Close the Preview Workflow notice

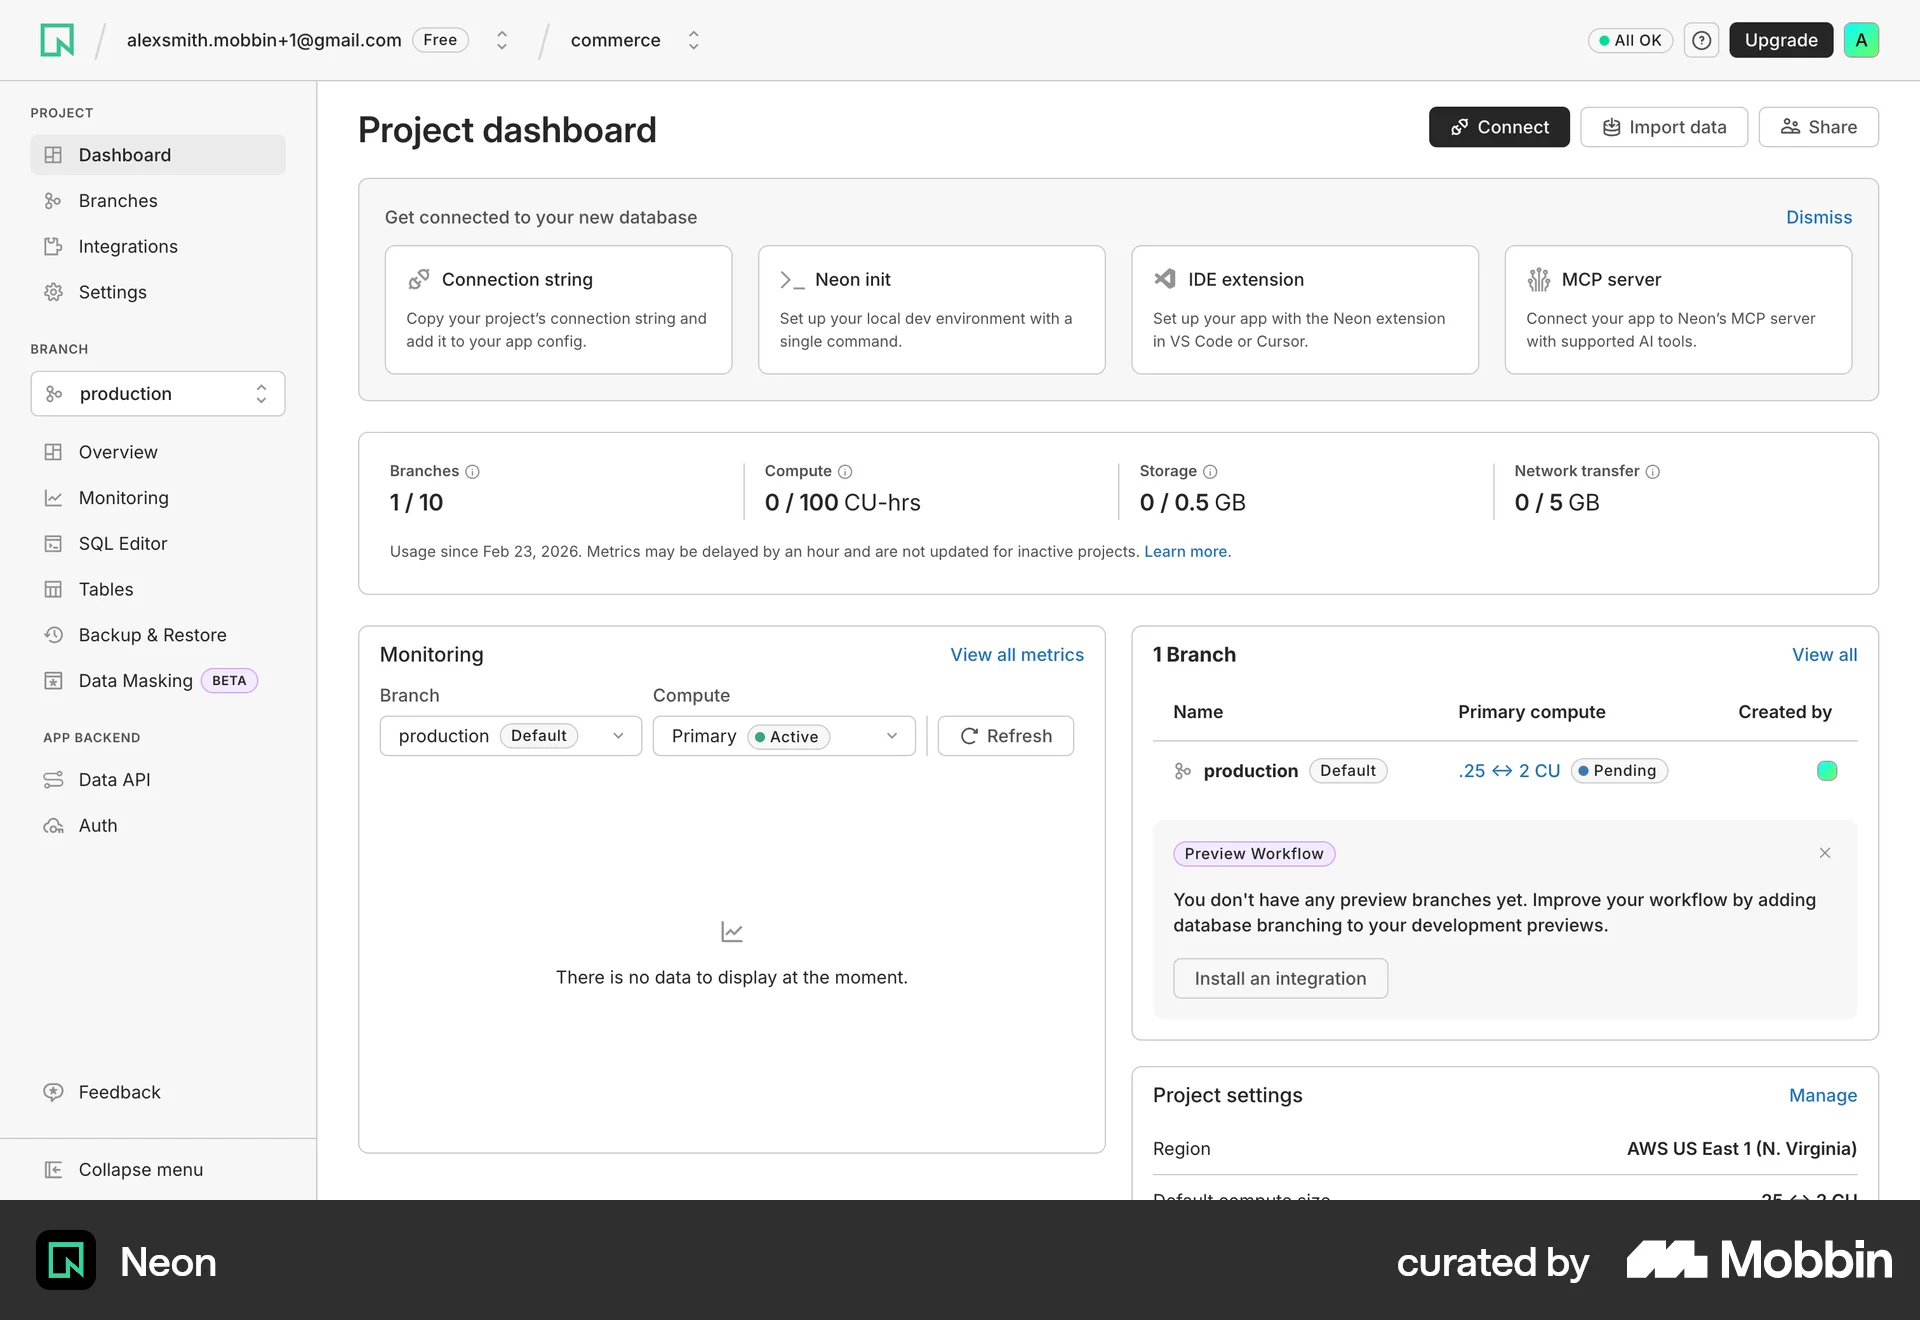click(1825, 853)
